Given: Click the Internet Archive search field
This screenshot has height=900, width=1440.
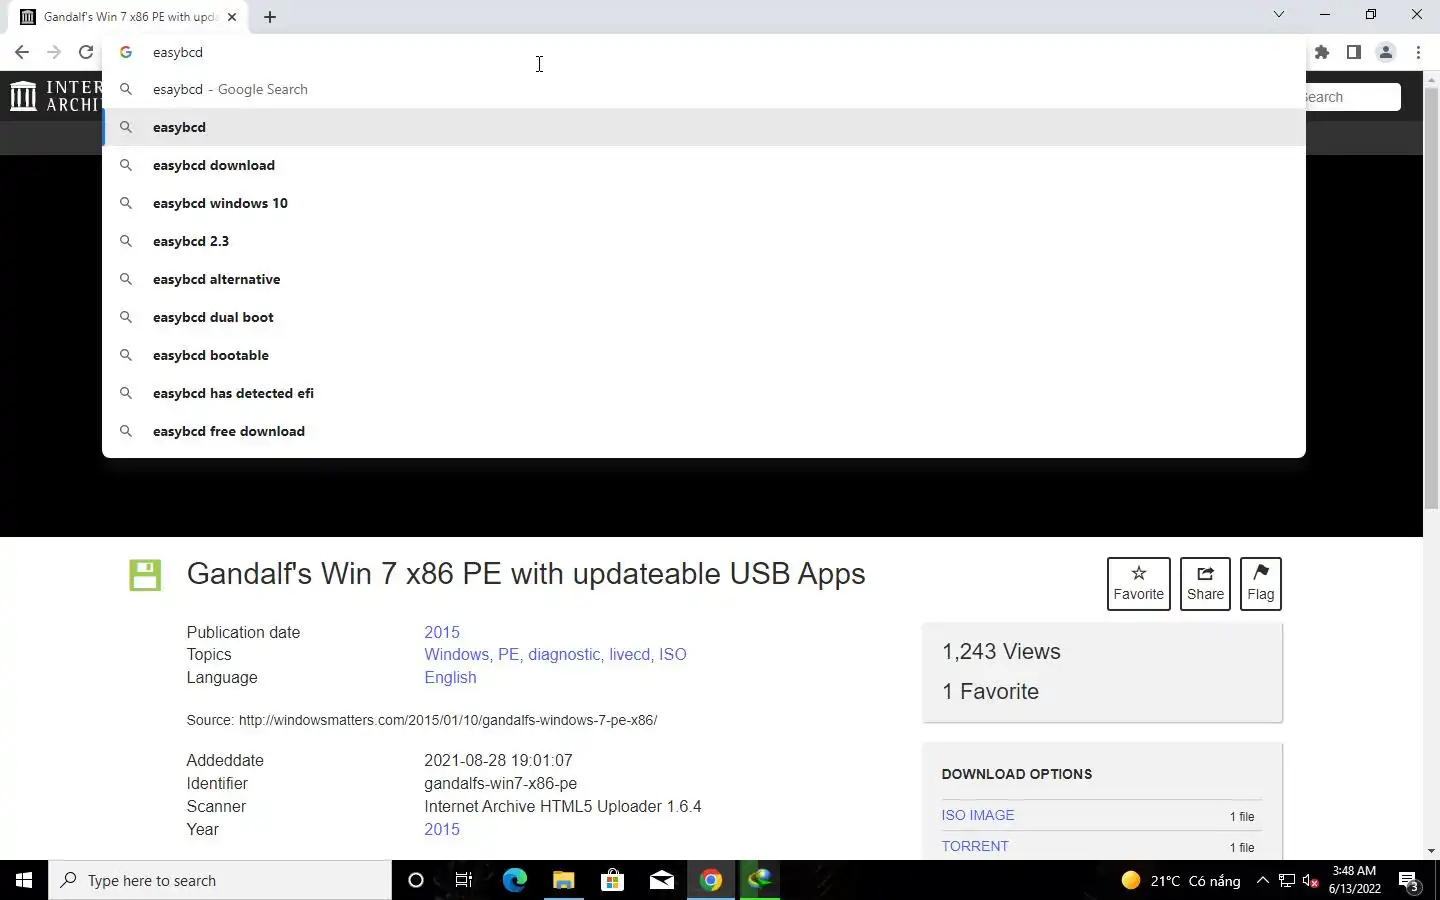Looking at the screenshot, I should point(1353,97).
